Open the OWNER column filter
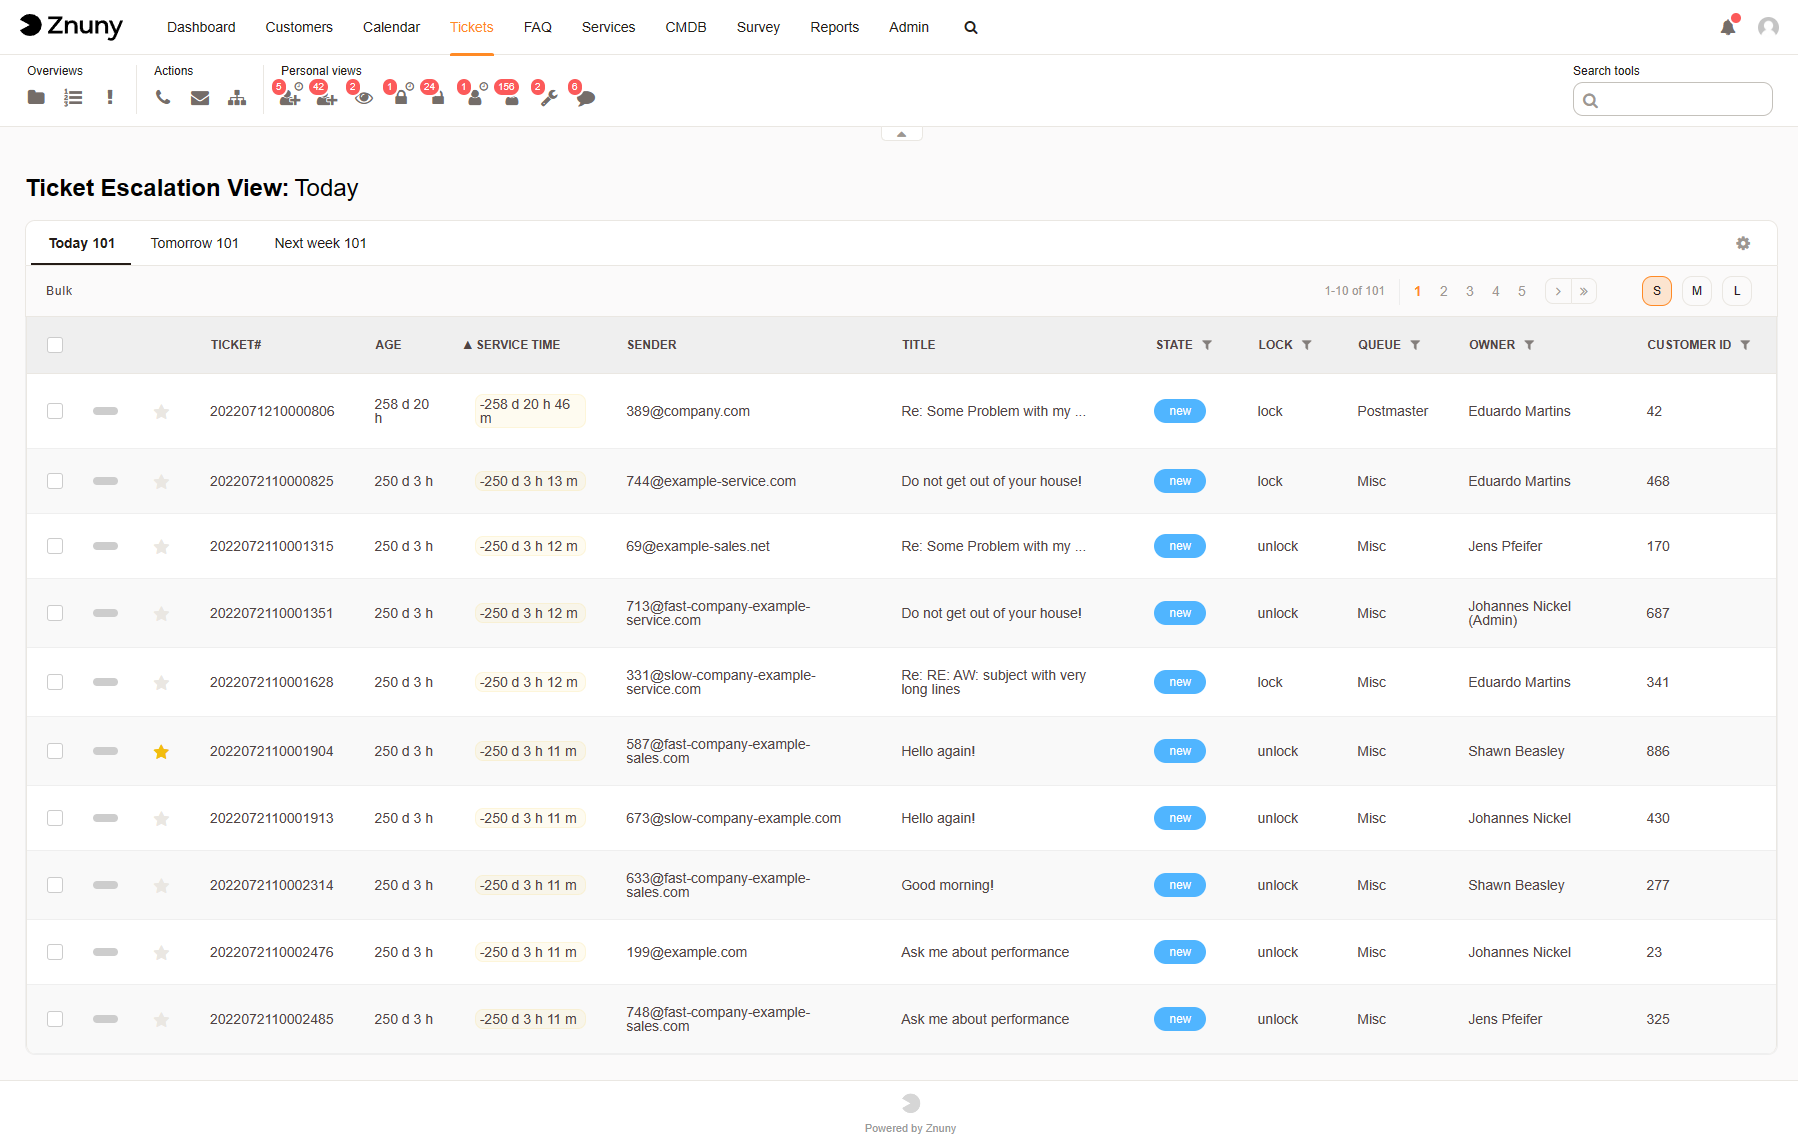Viewport: 1798px width, 1147px height. click(x=1530, y=344)
